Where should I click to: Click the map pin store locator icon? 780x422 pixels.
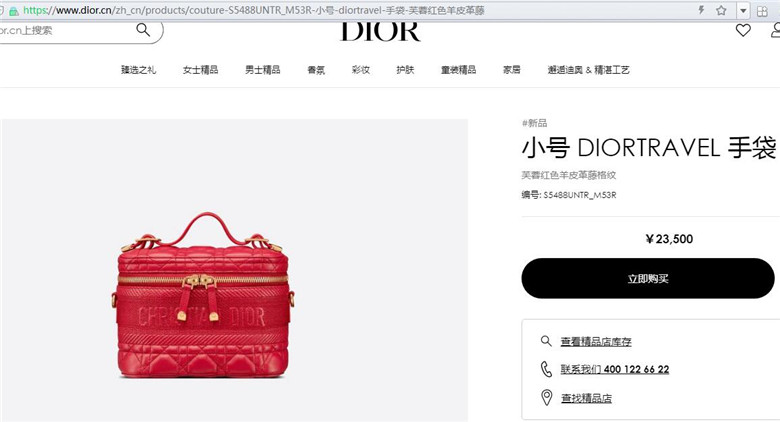point(546,398)
